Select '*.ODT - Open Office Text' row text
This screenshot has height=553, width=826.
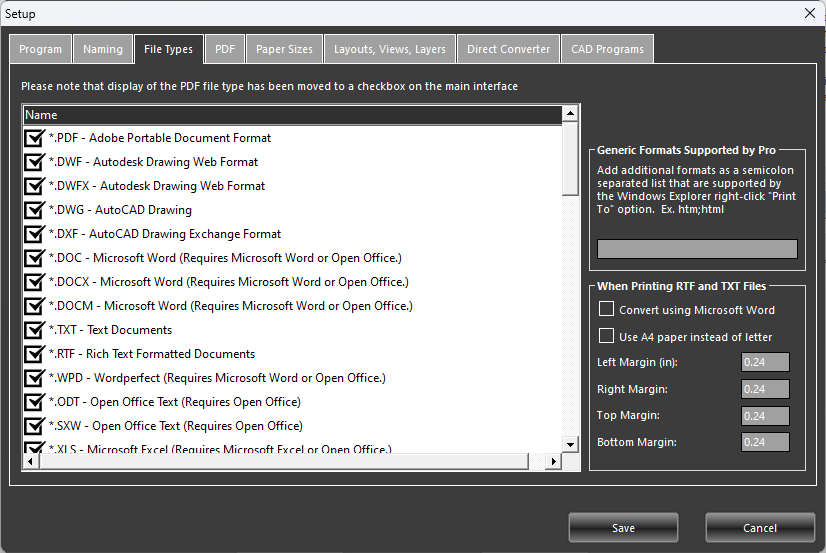[174, 402]
